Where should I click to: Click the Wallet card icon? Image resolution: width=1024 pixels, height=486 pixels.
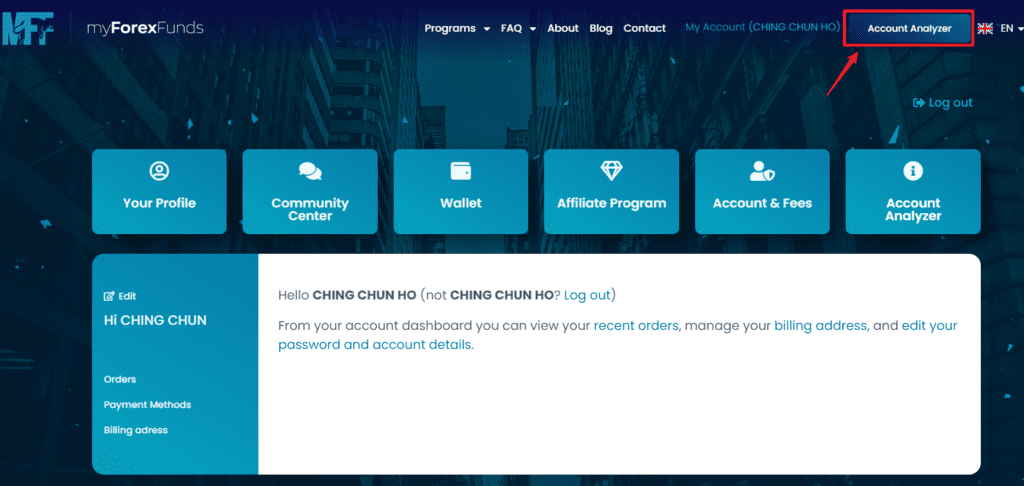[x=461, y=171]
